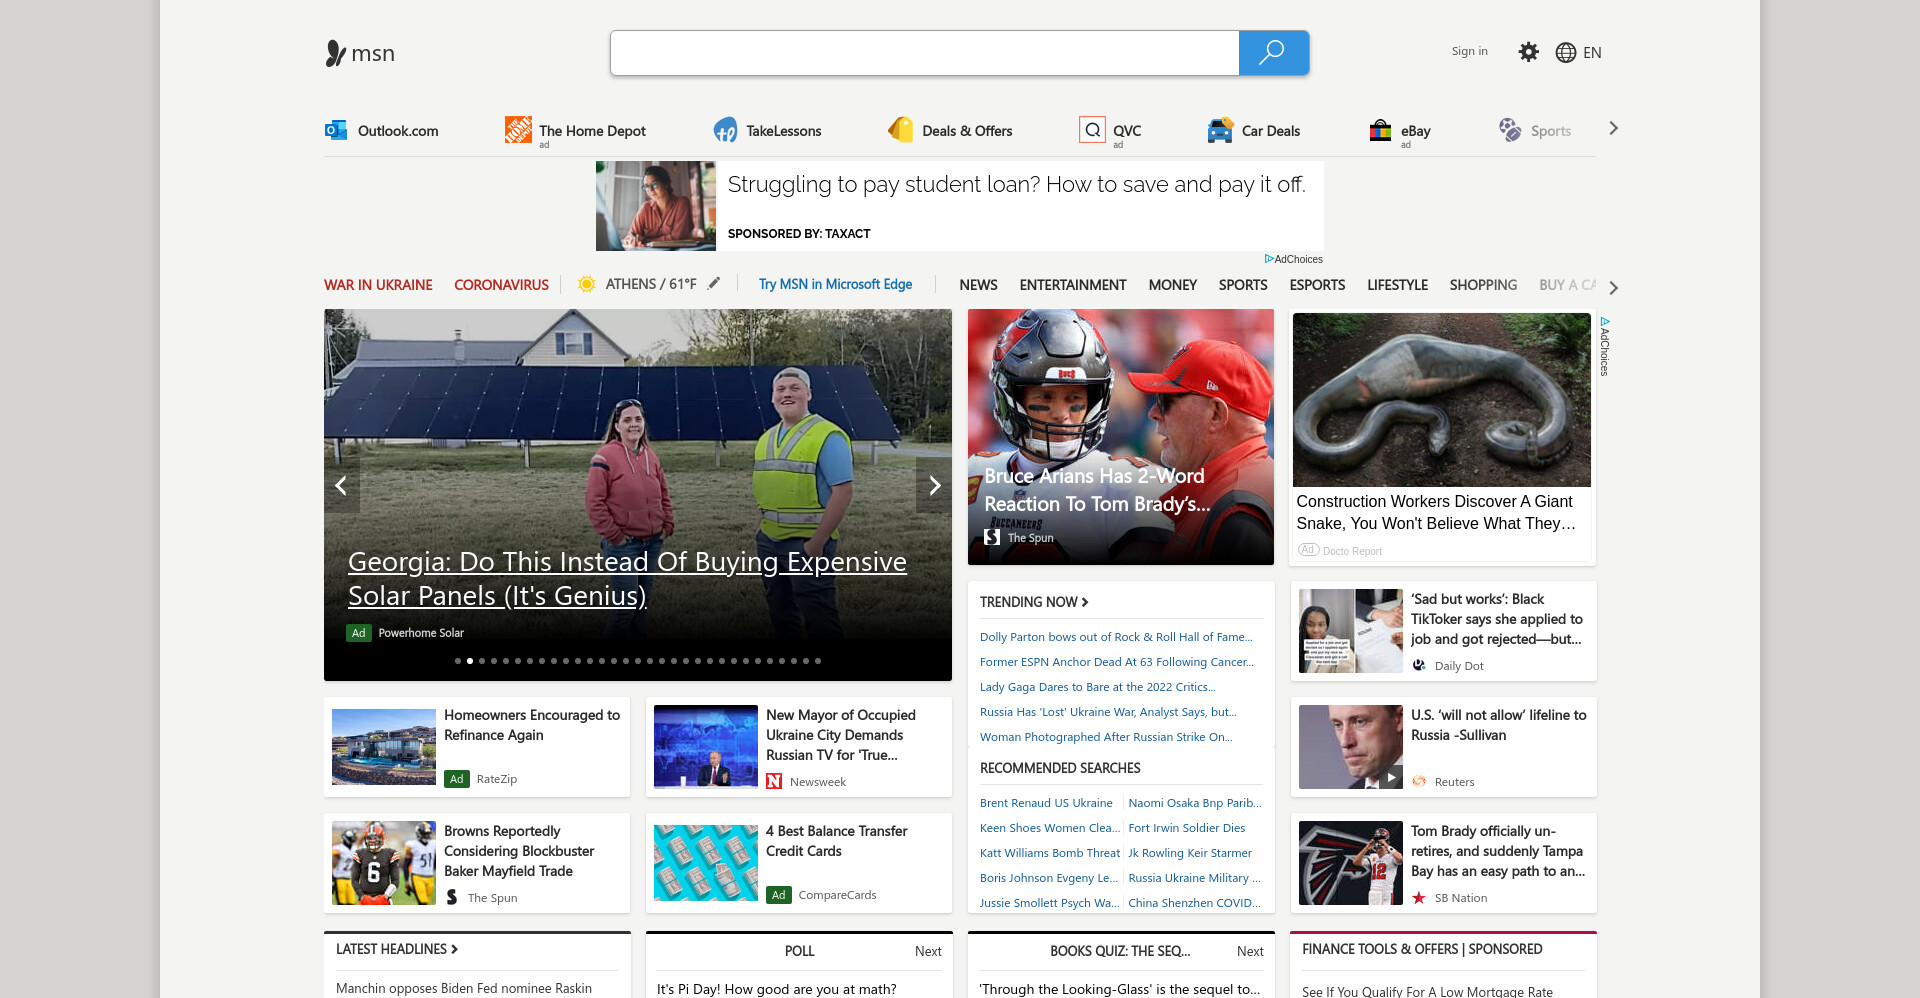Go to next carousel slide
The image size is (1920, 998).
point(934,485)
